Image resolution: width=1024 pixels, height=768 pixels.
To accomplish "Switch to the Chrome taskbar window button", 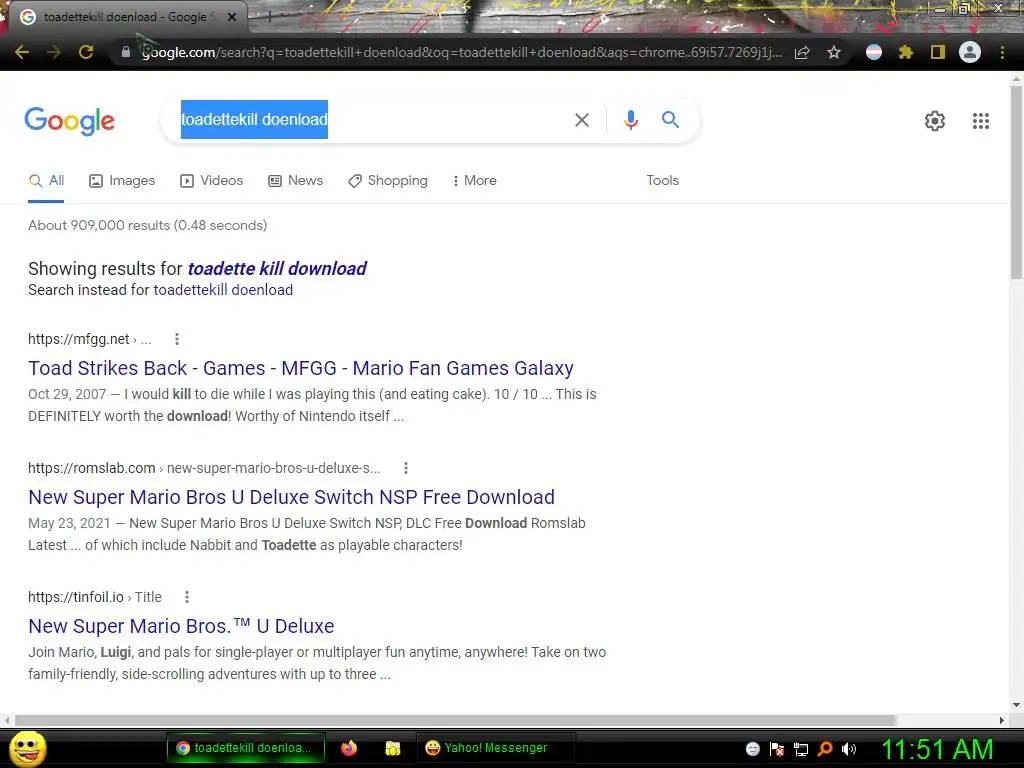I will [246, 748].
